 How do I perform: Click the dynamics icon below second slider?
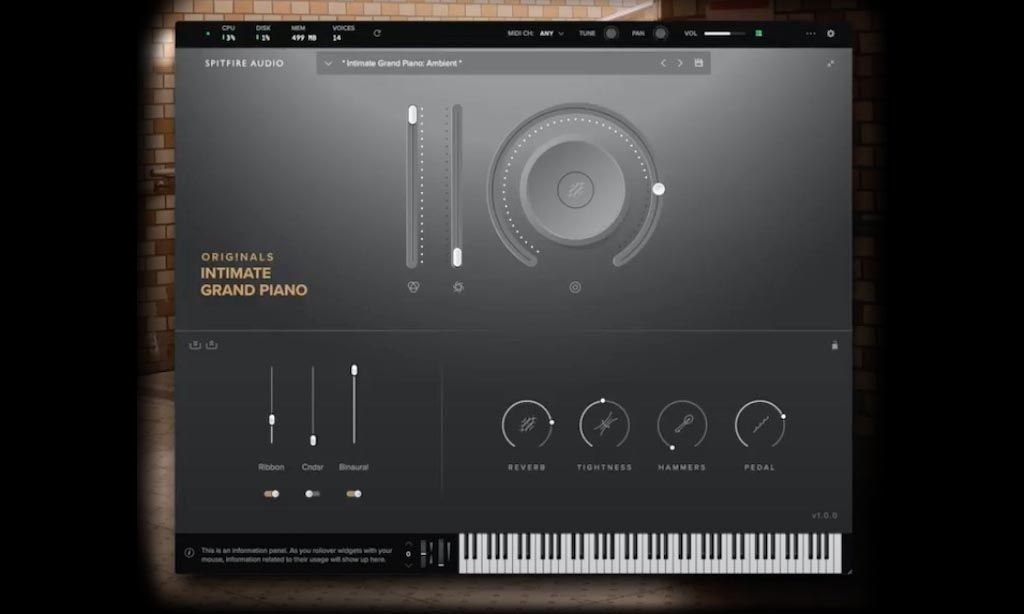tap(458, 287)
